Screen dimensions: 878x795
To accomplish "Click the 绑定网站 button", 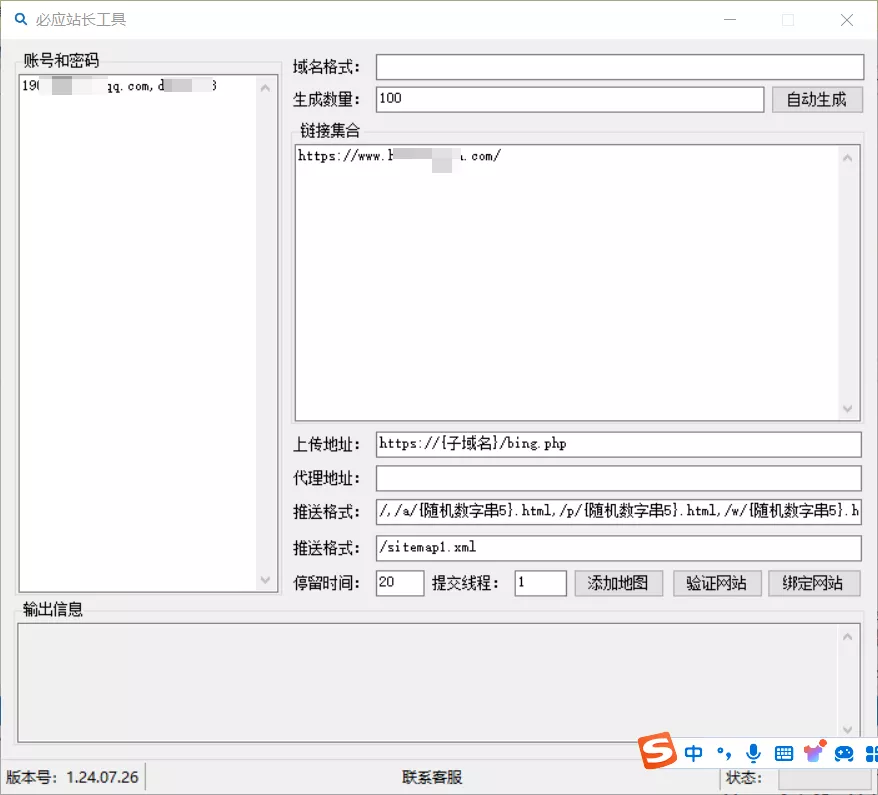I will pos(813,583).
